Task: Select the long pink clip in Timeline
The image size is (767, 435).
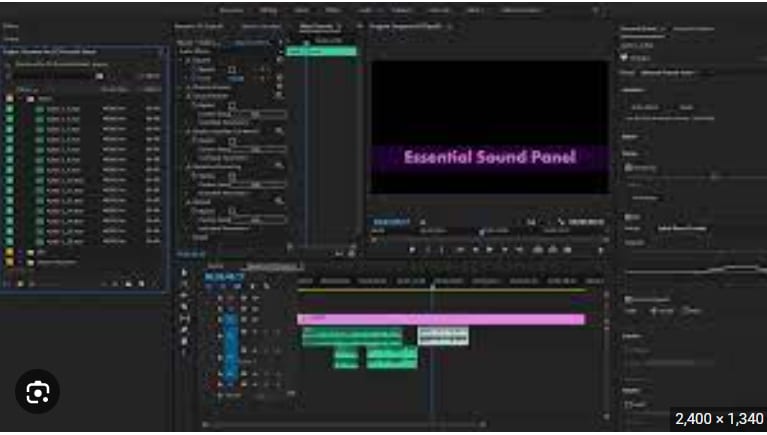Action: 441,320
